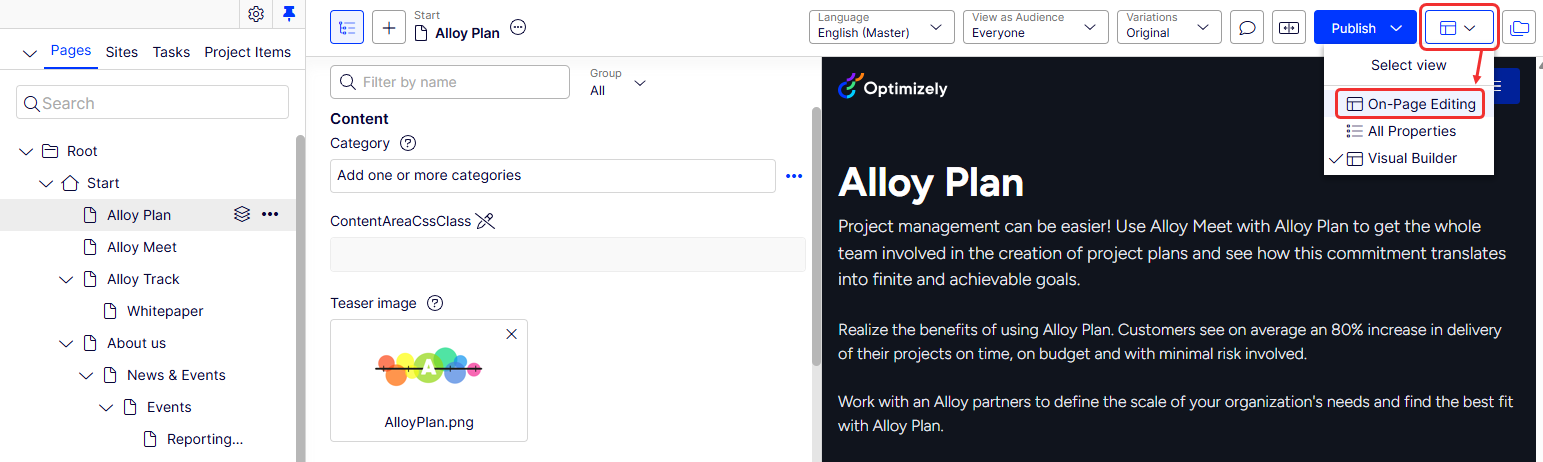
Task: Toggle the pin icon for navigation pane
Action: (289, 13)
